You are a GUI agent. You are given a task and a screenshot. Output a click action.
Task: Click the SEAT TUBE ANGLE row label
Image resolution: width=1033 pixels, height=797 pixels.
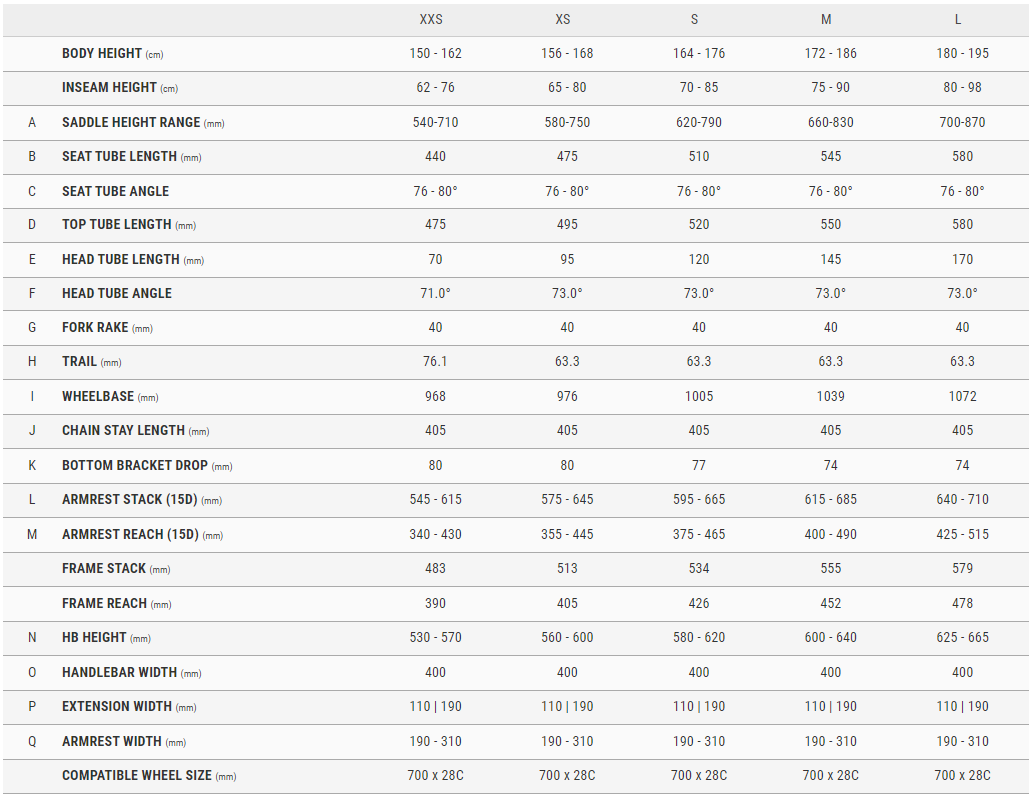tap(115, 192)
